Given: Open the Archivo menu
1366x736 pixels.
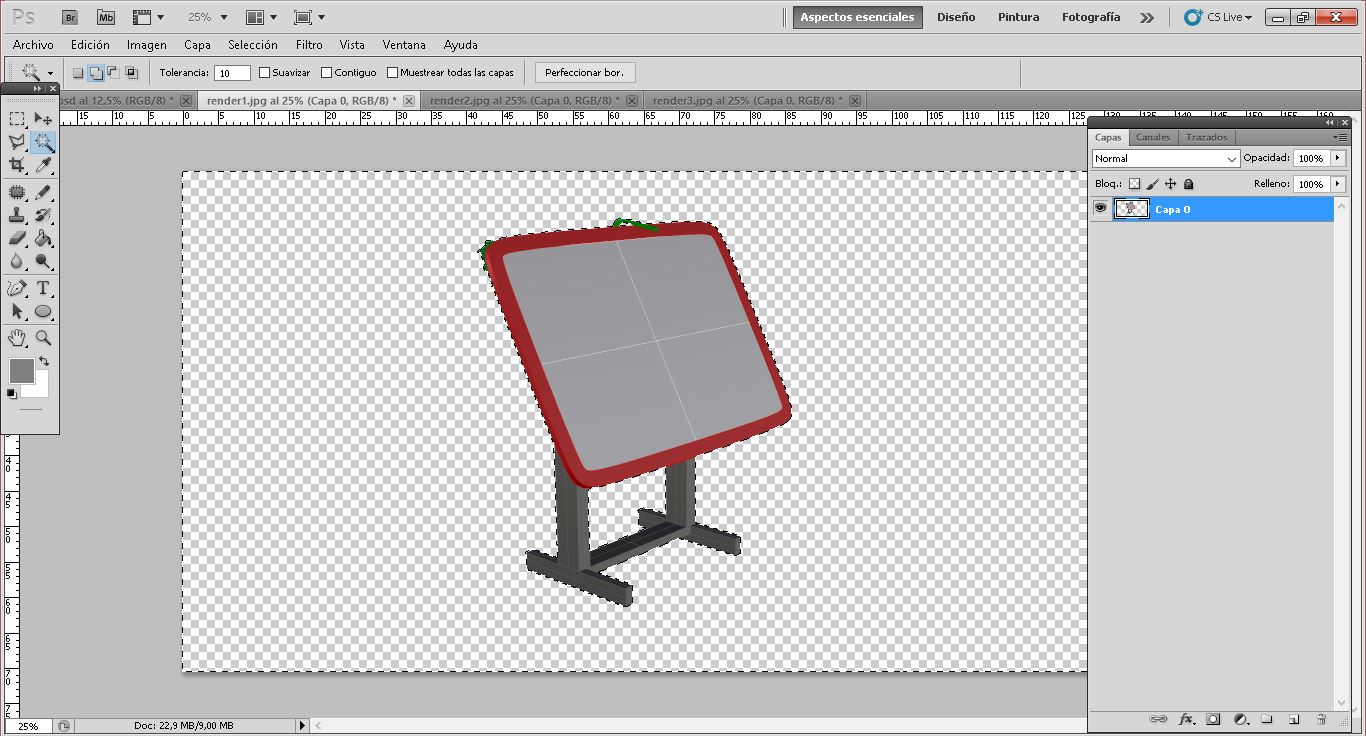Looking at the screenshot, I should pos(33,45).
